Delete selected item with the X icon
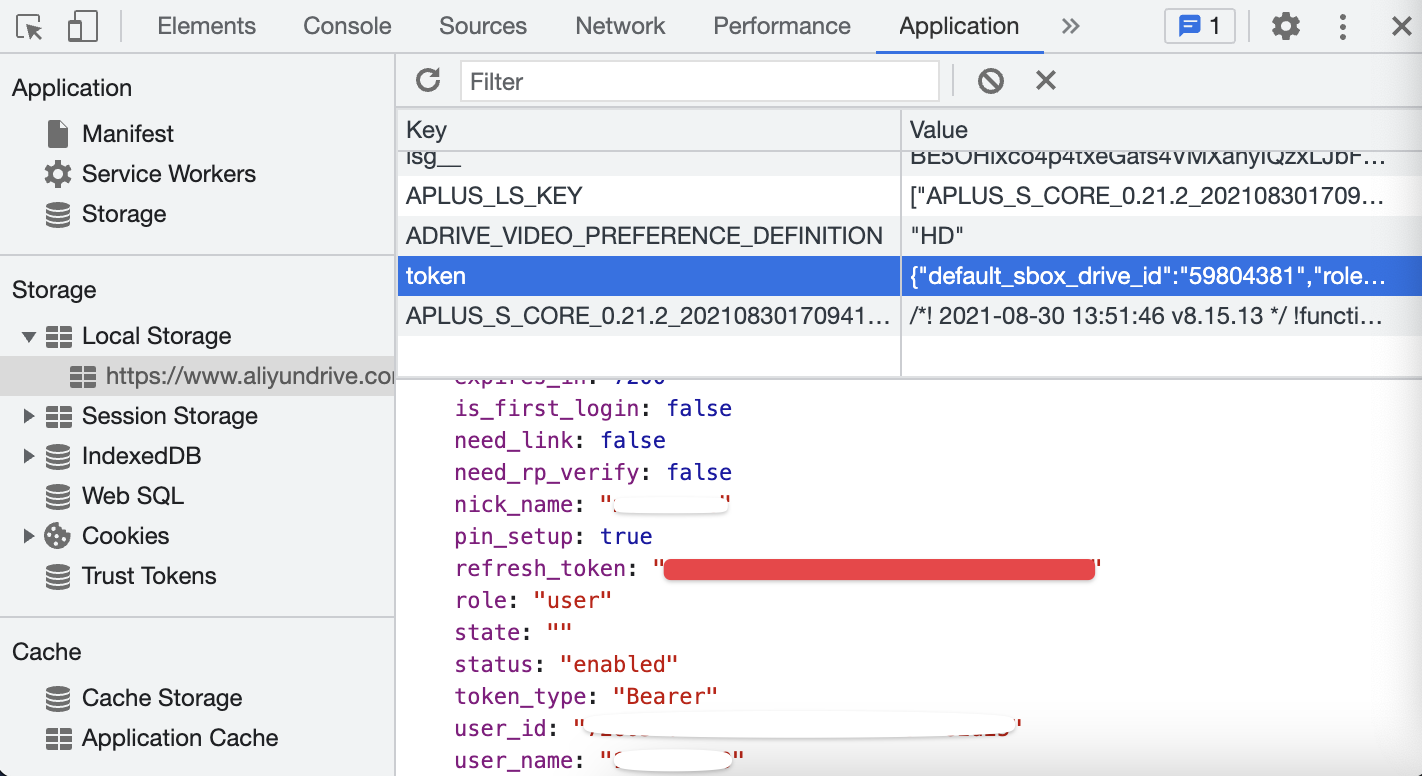Viewport: 1422px width, 776px height. click(1045, 81)
